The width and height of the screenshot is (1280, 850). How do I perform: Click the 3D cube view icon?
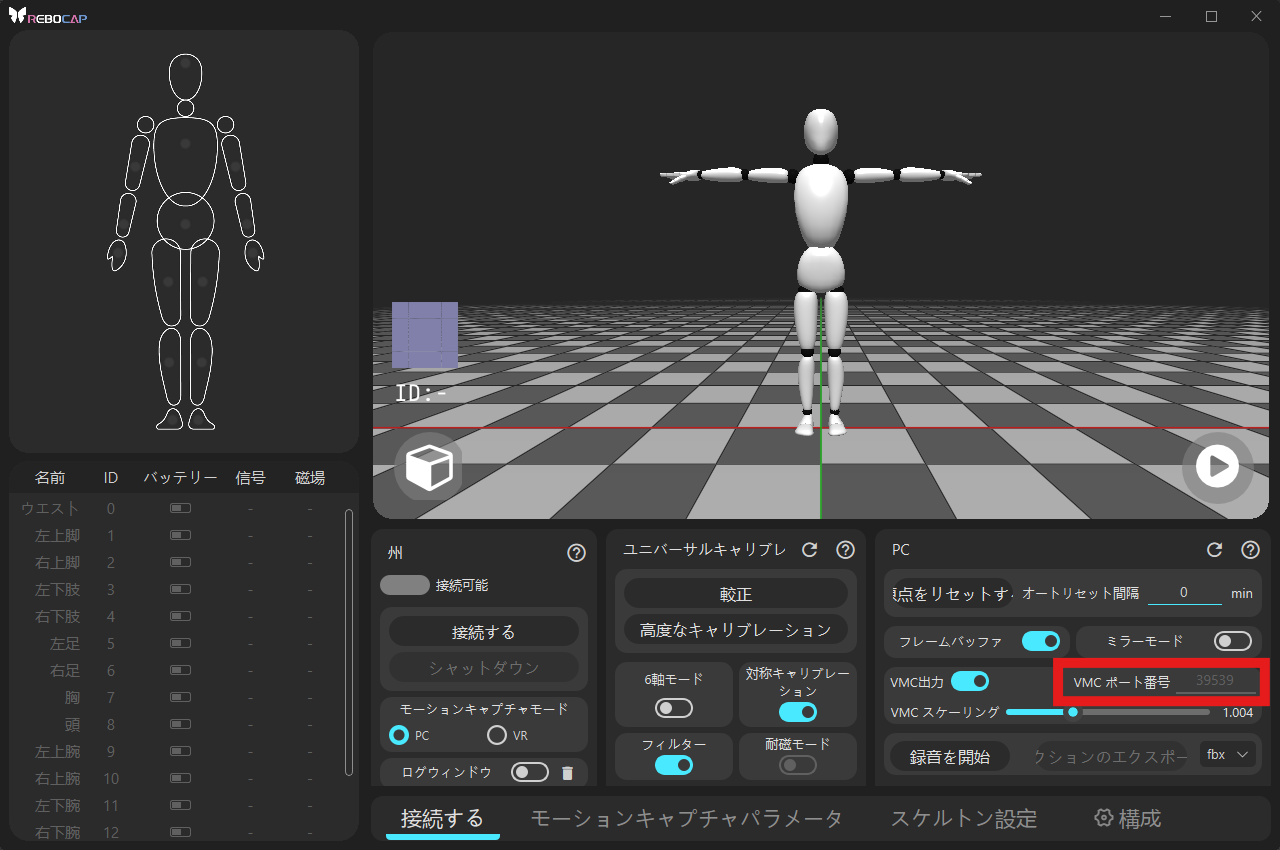tap(429, 467)
